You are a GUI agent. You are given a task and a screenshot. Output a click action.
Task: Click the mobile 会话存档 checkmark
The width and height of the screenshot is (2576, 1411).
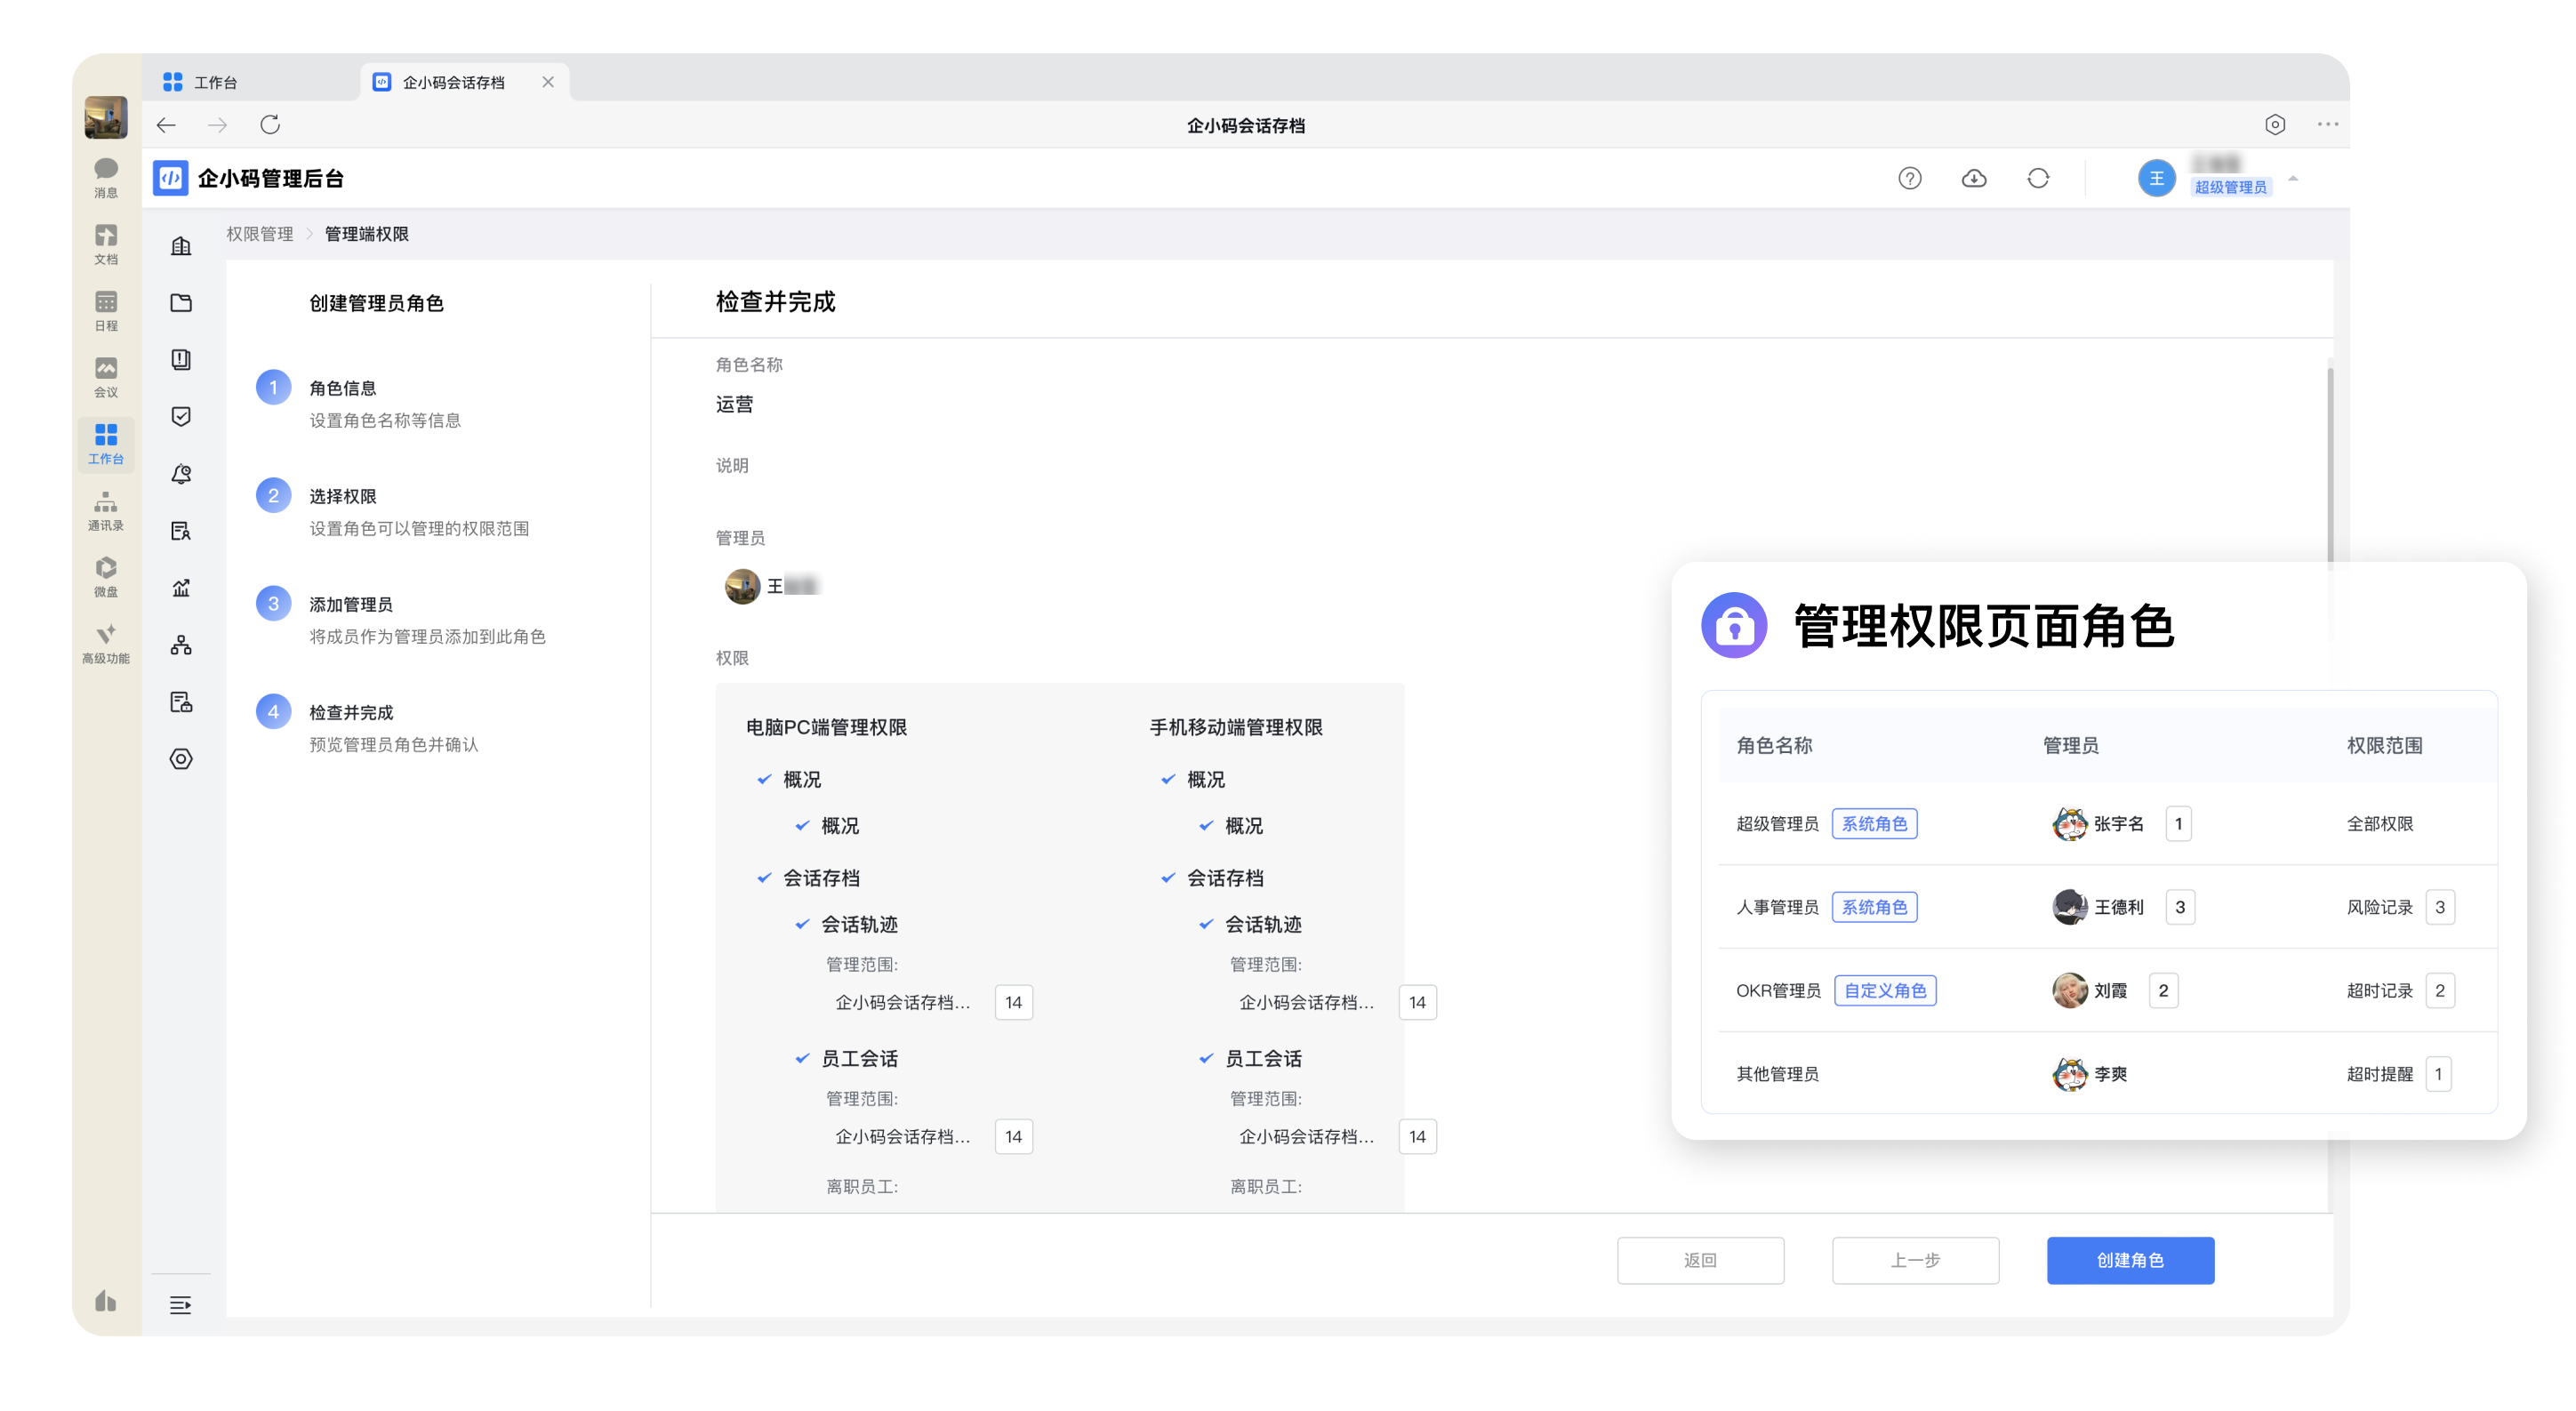(x=1168, y=878)
